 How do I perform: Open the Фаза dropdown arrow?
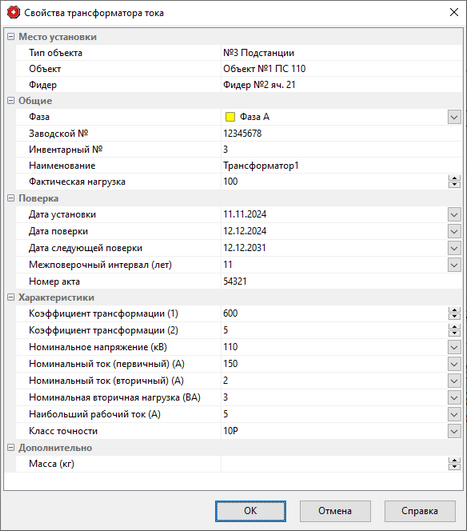454,117
